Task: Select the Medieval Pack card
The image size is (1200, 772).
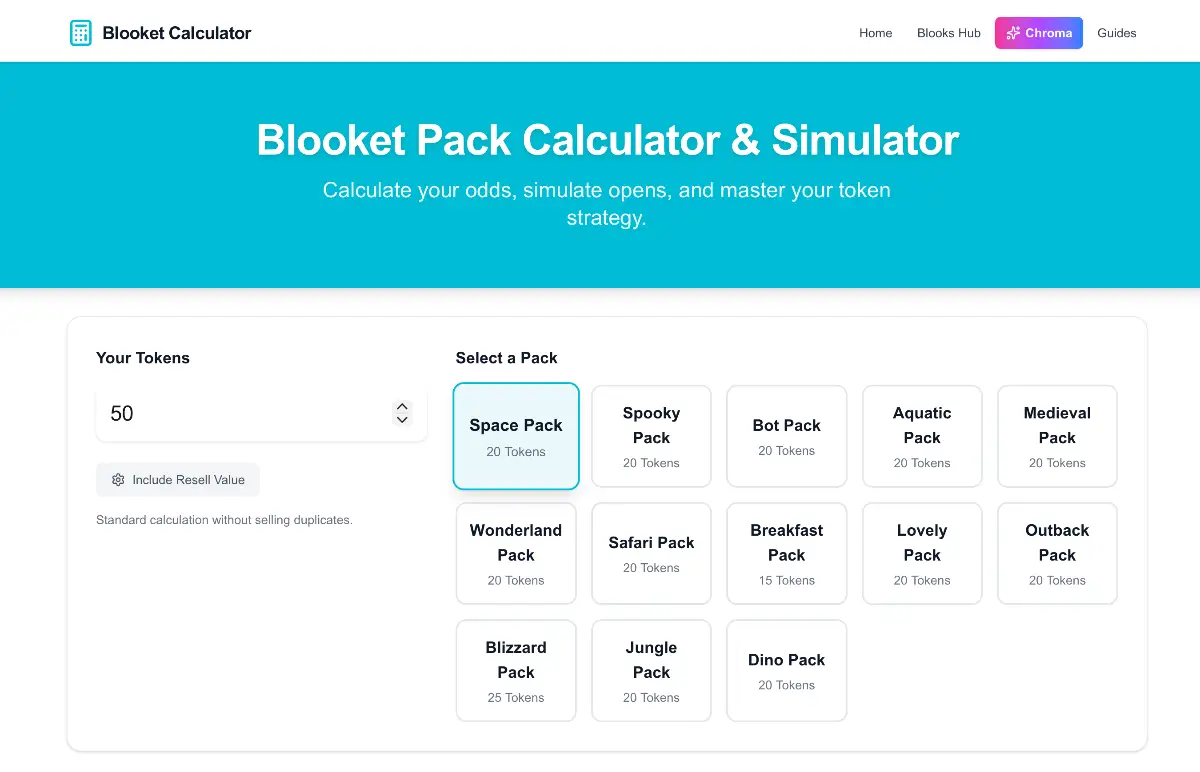Action: pos(1057,436)
